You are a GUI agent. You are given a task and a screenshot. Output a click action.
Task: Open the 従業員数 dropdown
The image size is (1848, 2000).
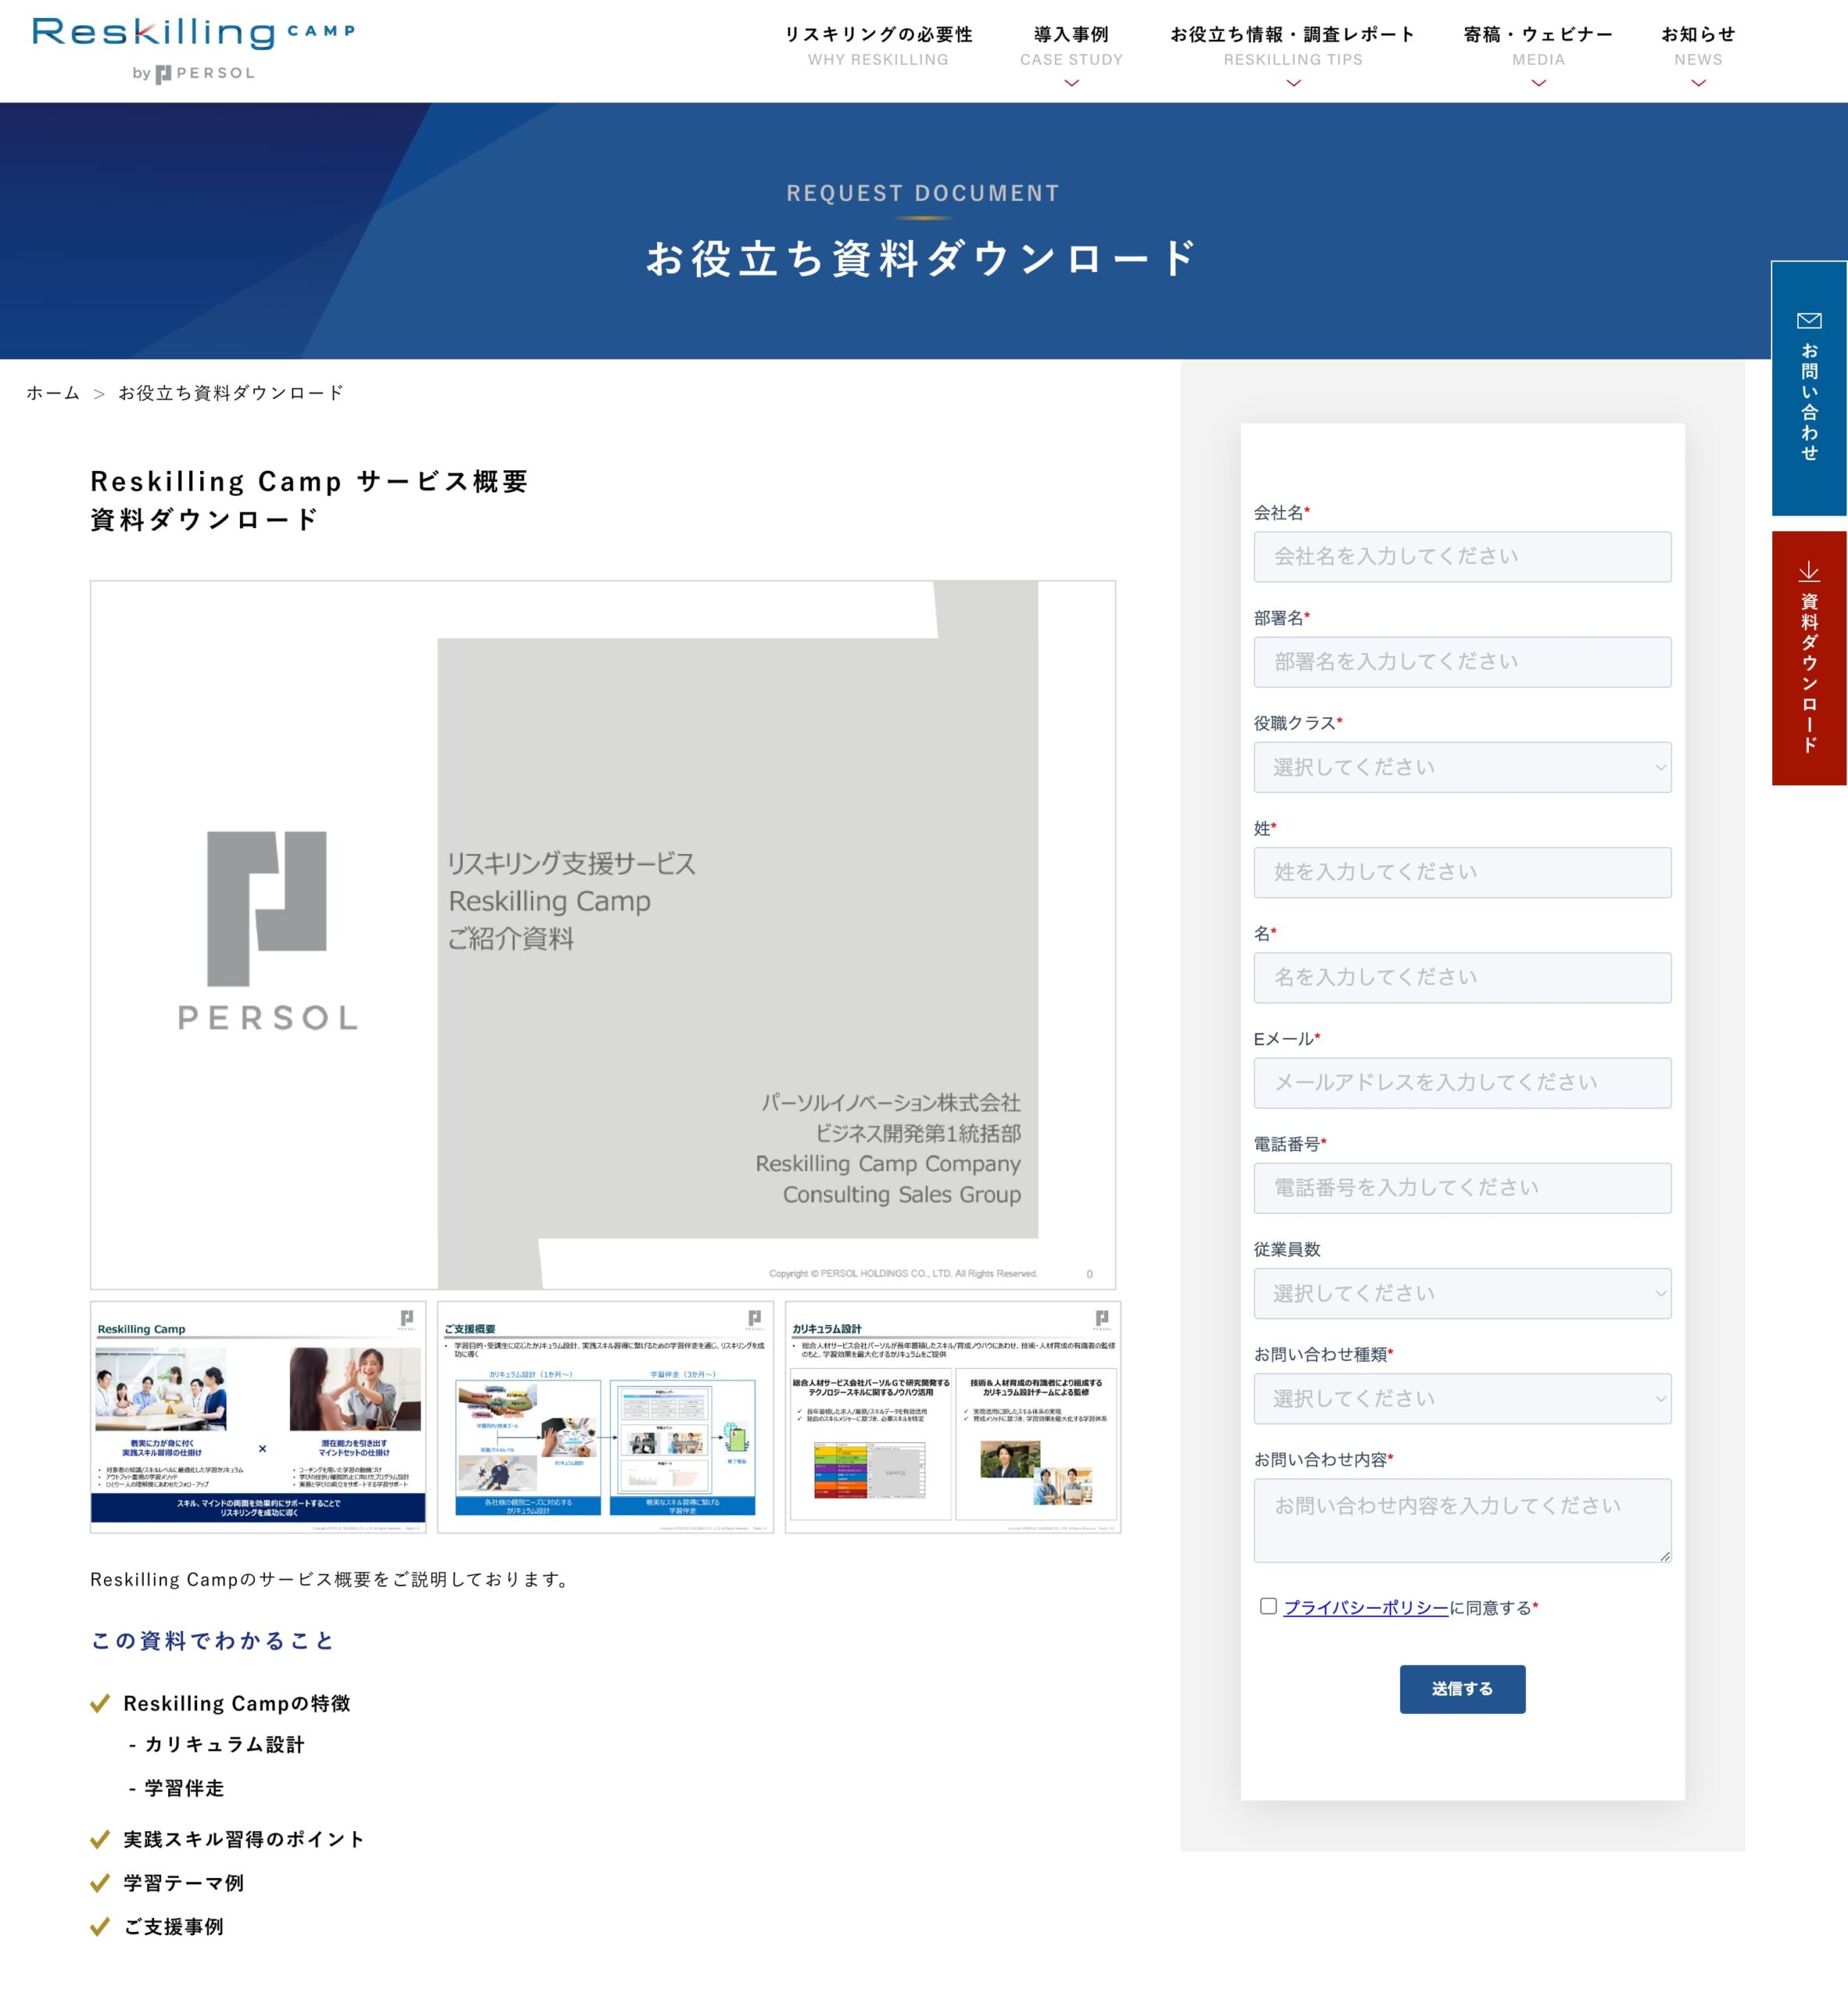1462,1293
